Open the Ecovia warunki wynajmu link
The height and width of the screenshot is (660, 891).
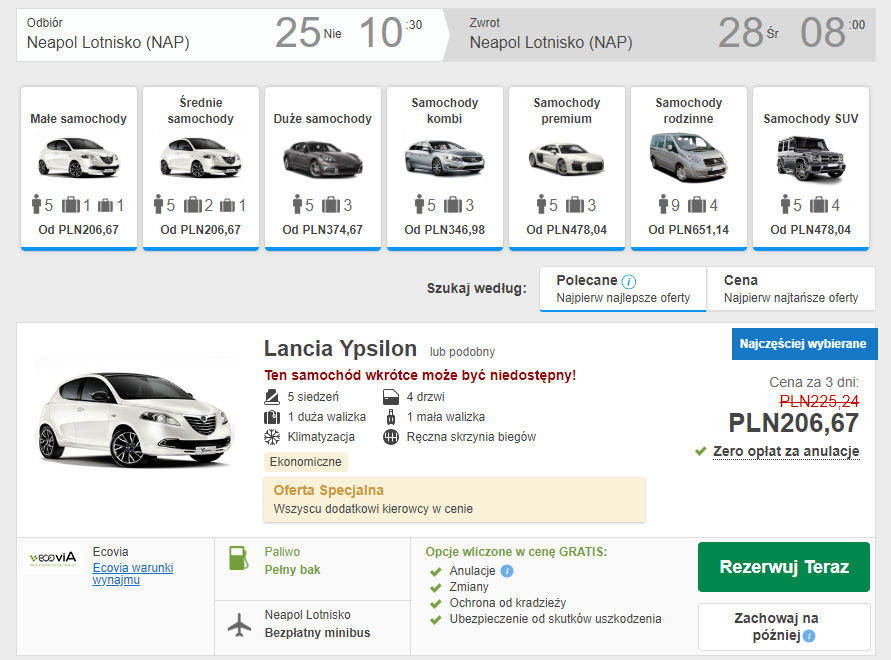[x=134, y=573]
